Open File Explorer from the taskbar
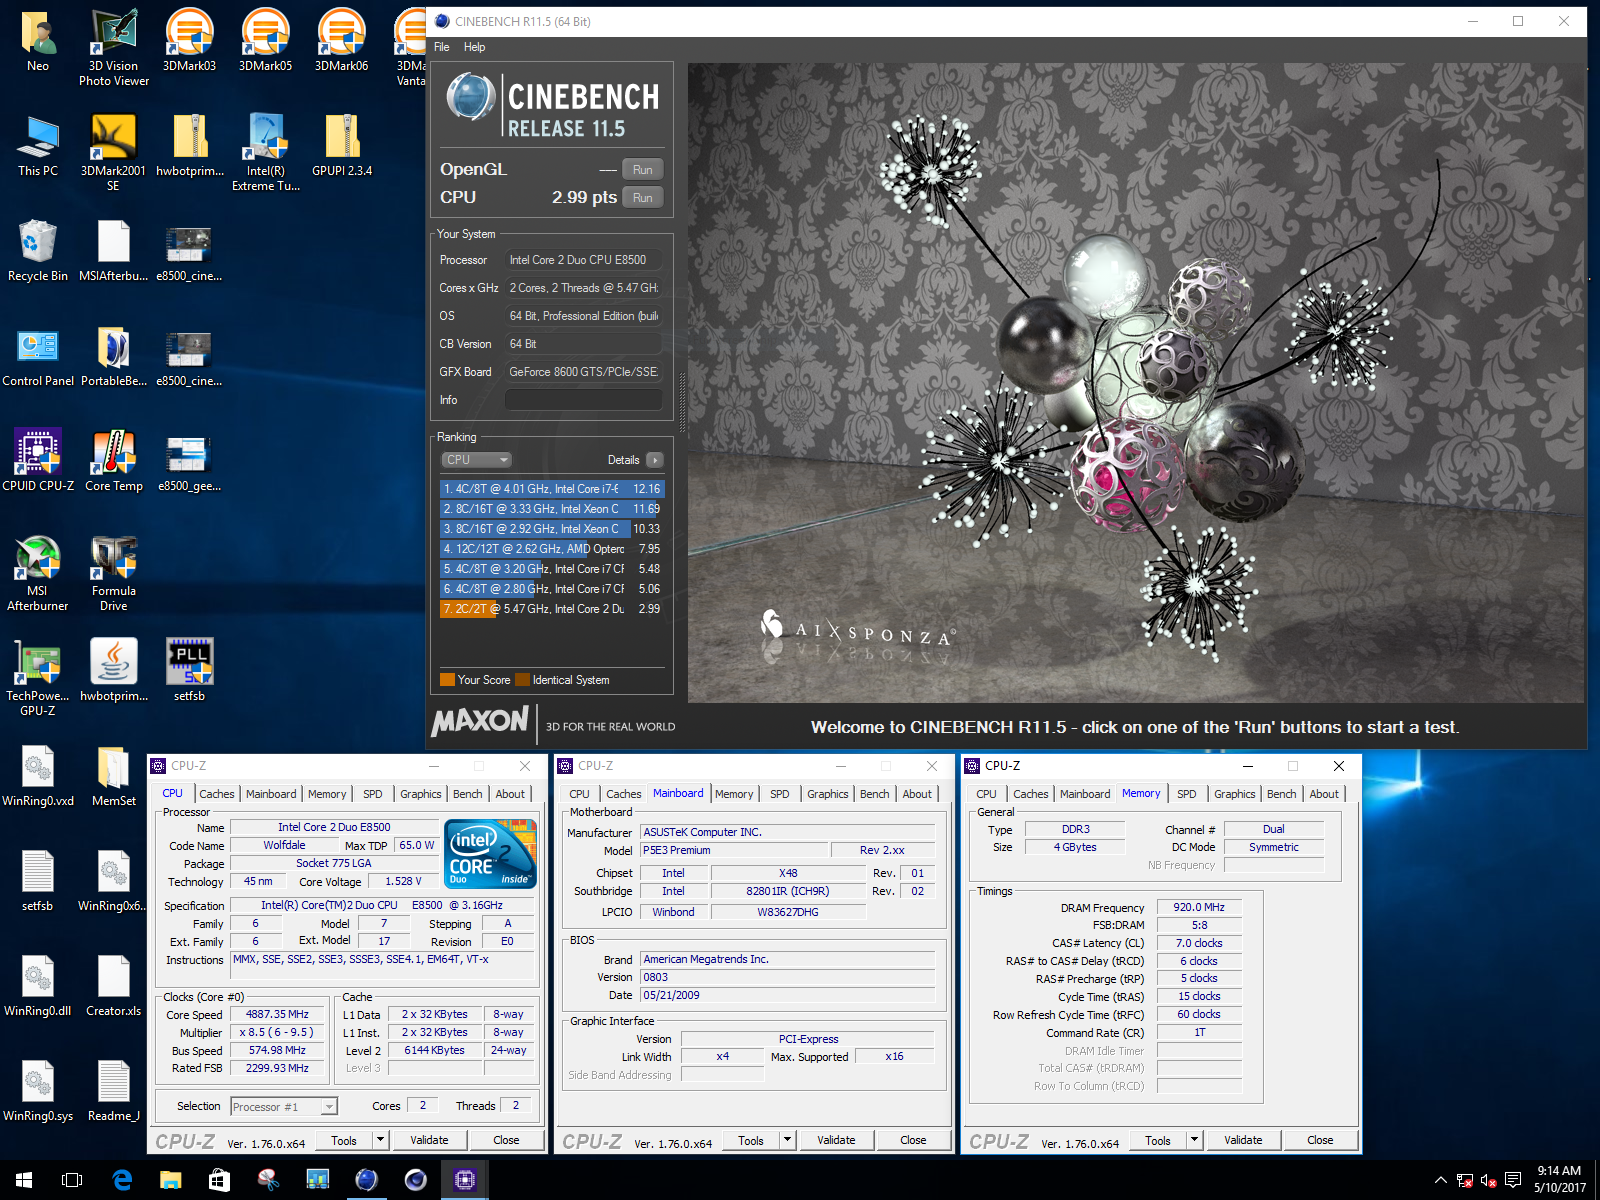This screenshot has height=1200, width=1600. point(171,1180)
